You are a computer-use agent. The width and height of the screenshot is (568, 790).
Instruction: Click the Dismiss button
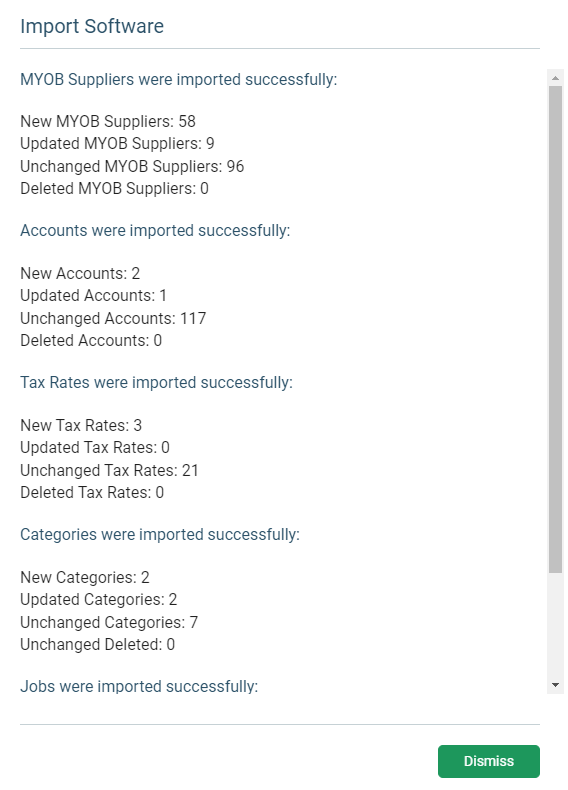tap(488, 761)
